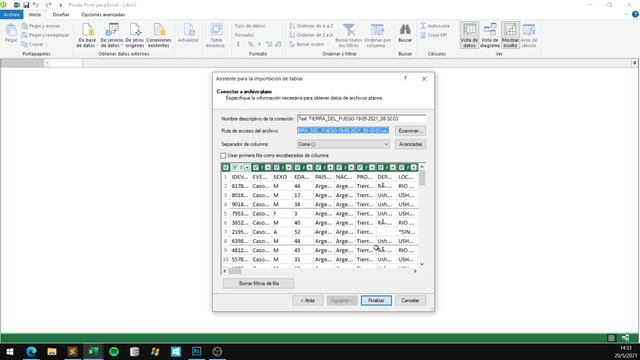Toggle the select-all columns checkbox

coord(226,167)
